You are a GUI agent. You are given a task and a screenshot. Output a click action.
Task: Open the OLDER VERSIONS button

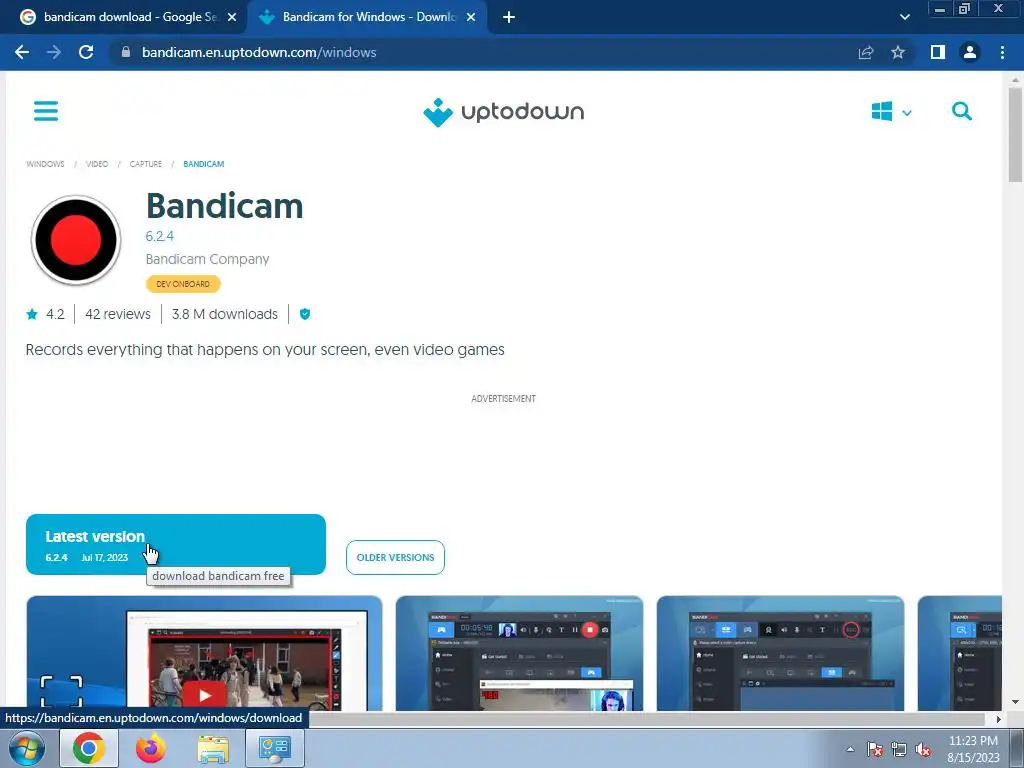coord(395,558)
